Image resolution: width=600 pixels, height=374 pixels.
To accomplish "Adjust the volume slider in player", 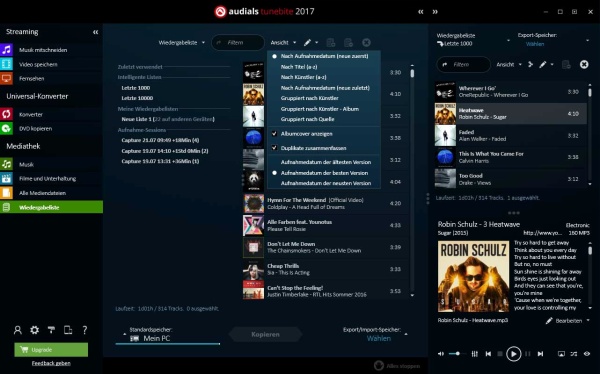I will pyautogui.click(x=456, y=354).
